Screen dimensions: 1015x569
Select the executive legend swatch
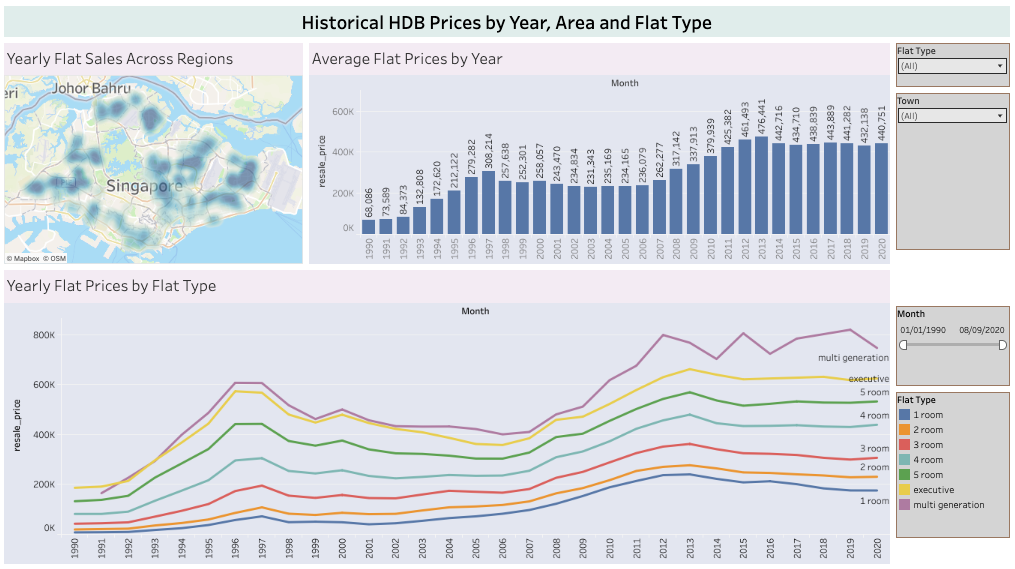pos(905,490)
